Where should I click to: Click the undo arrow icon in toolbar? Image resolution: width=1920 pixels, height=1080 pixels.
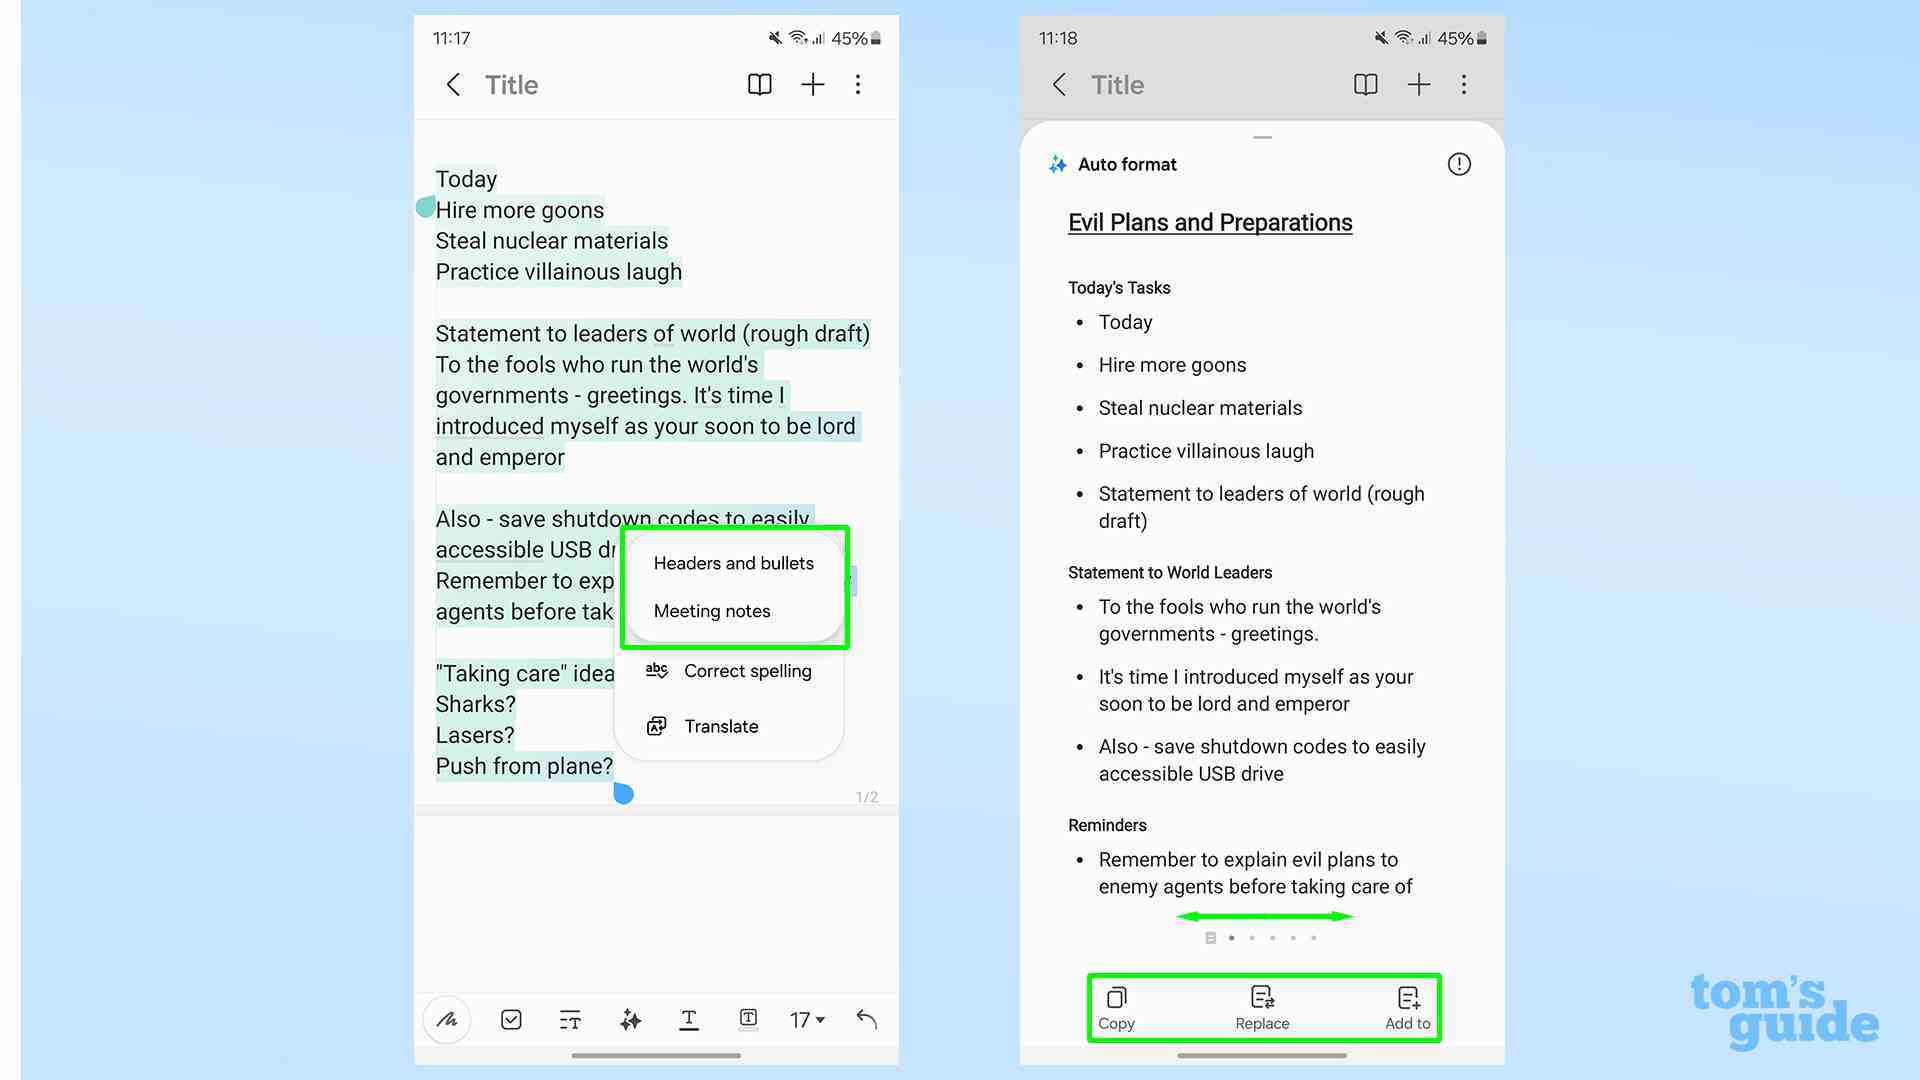click(866, 1018)
